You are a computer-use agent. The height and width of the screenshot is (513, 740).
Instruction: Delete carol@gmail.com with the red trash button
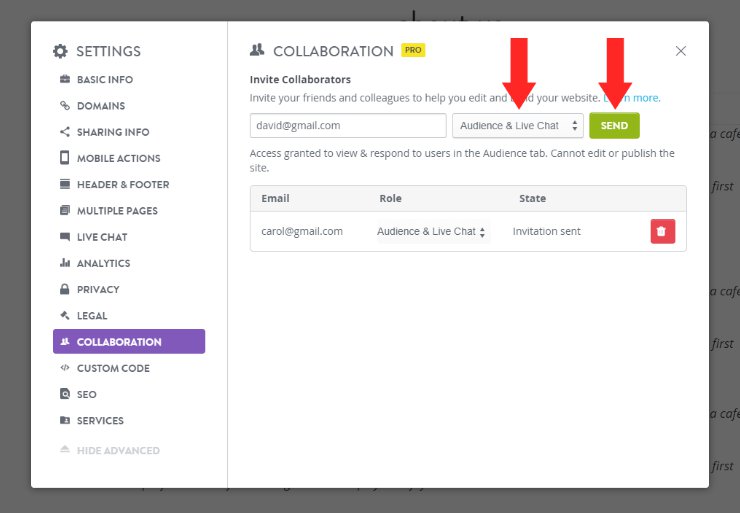(x=663, y=231)
